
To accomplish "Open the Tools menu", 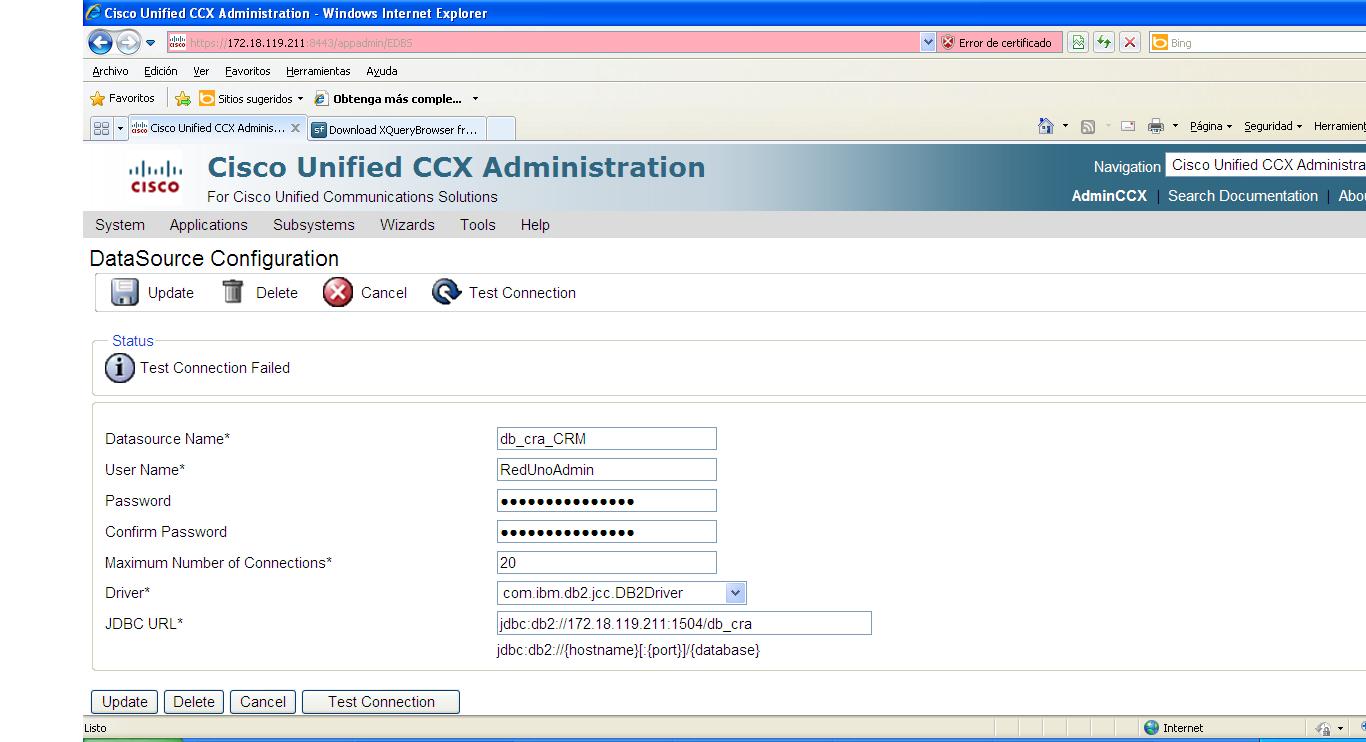I will [478, 225].
